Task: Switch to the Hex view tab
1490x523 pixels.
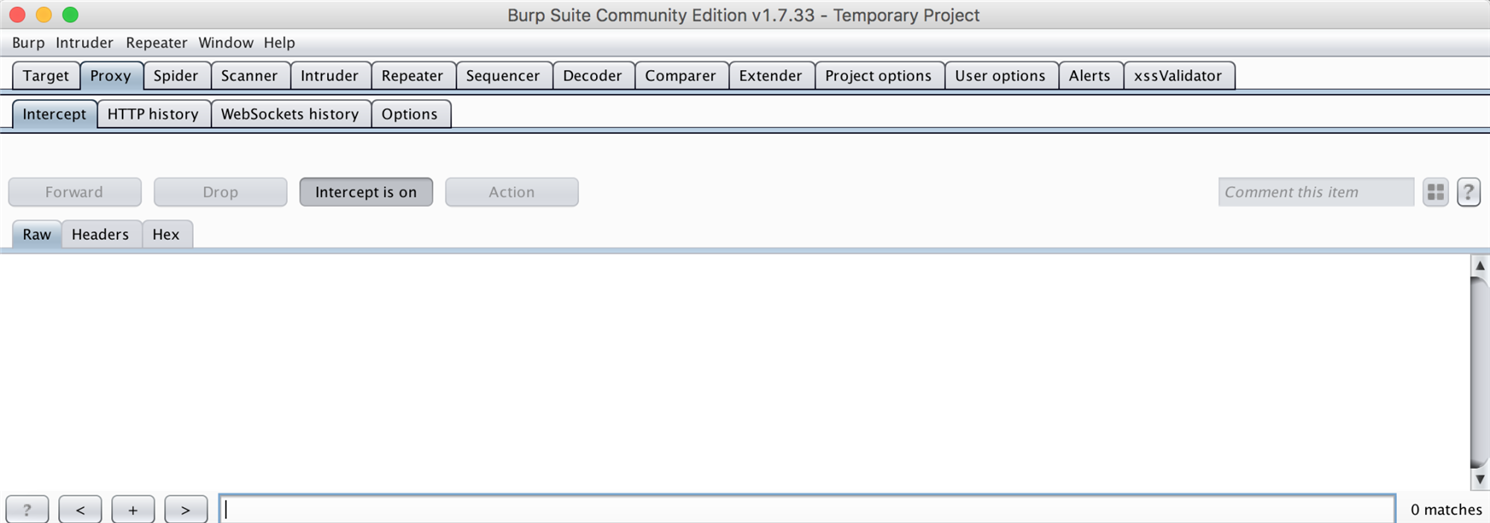Action: pos(166,234)
